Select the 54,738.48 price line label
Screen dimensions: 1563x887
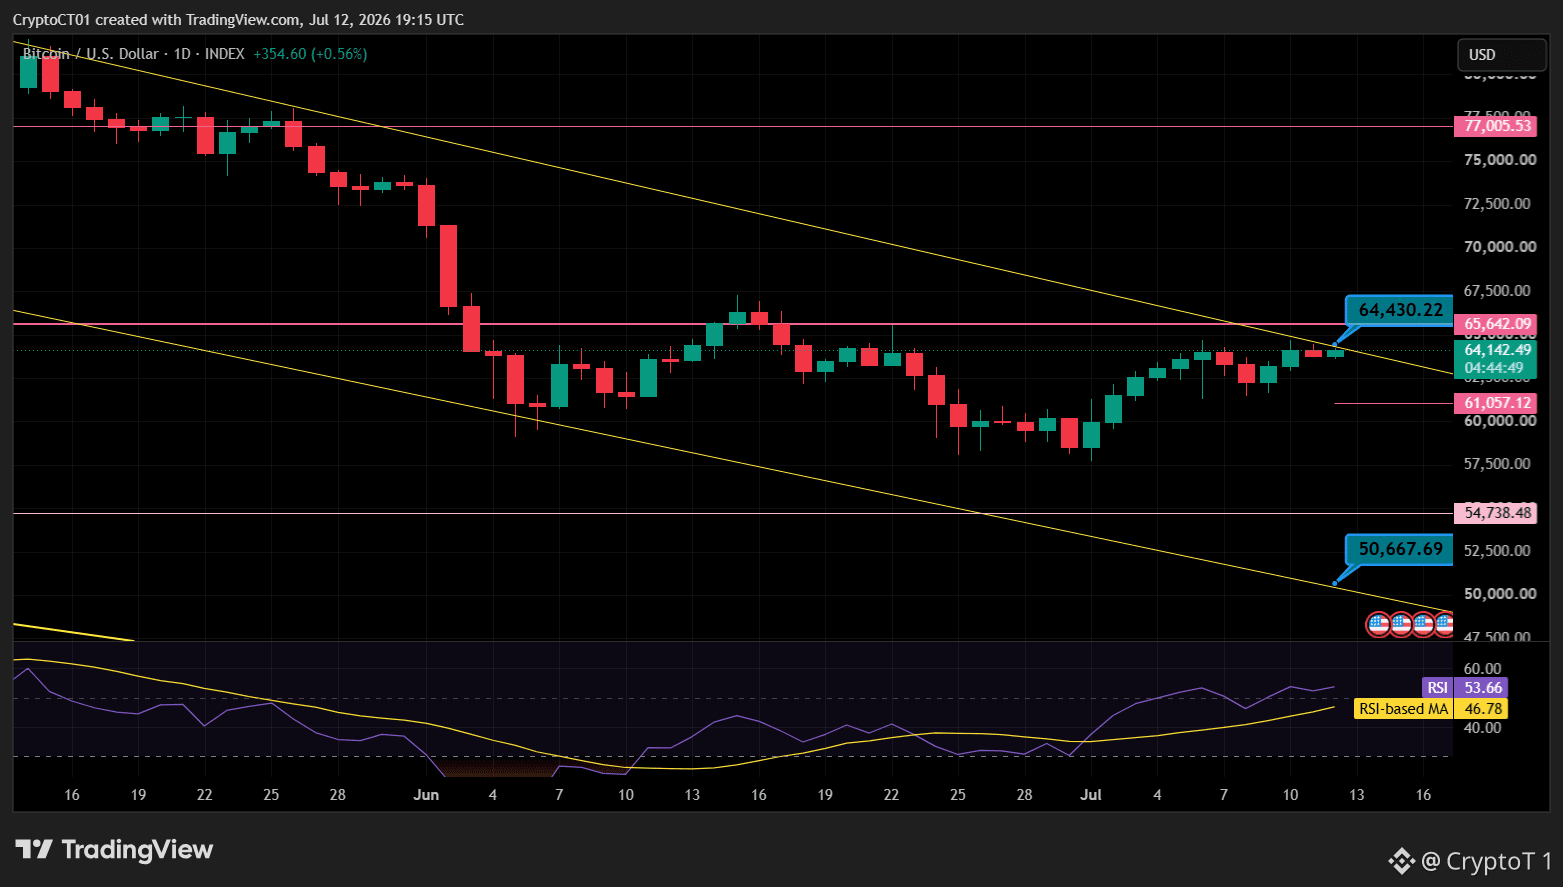tap(1495, 513)
